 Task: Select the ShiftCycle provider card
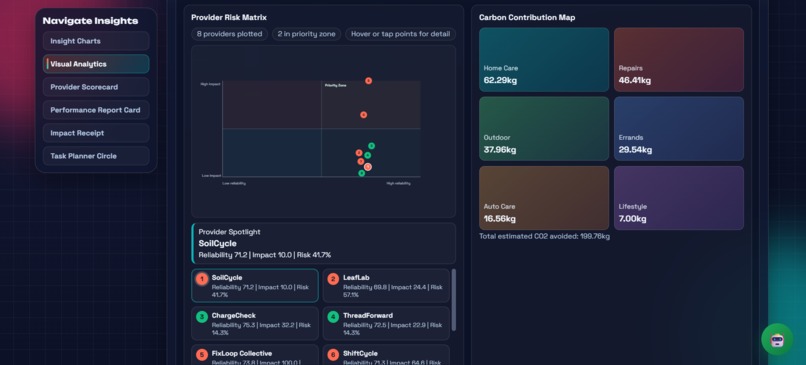[x=386, y=355]
